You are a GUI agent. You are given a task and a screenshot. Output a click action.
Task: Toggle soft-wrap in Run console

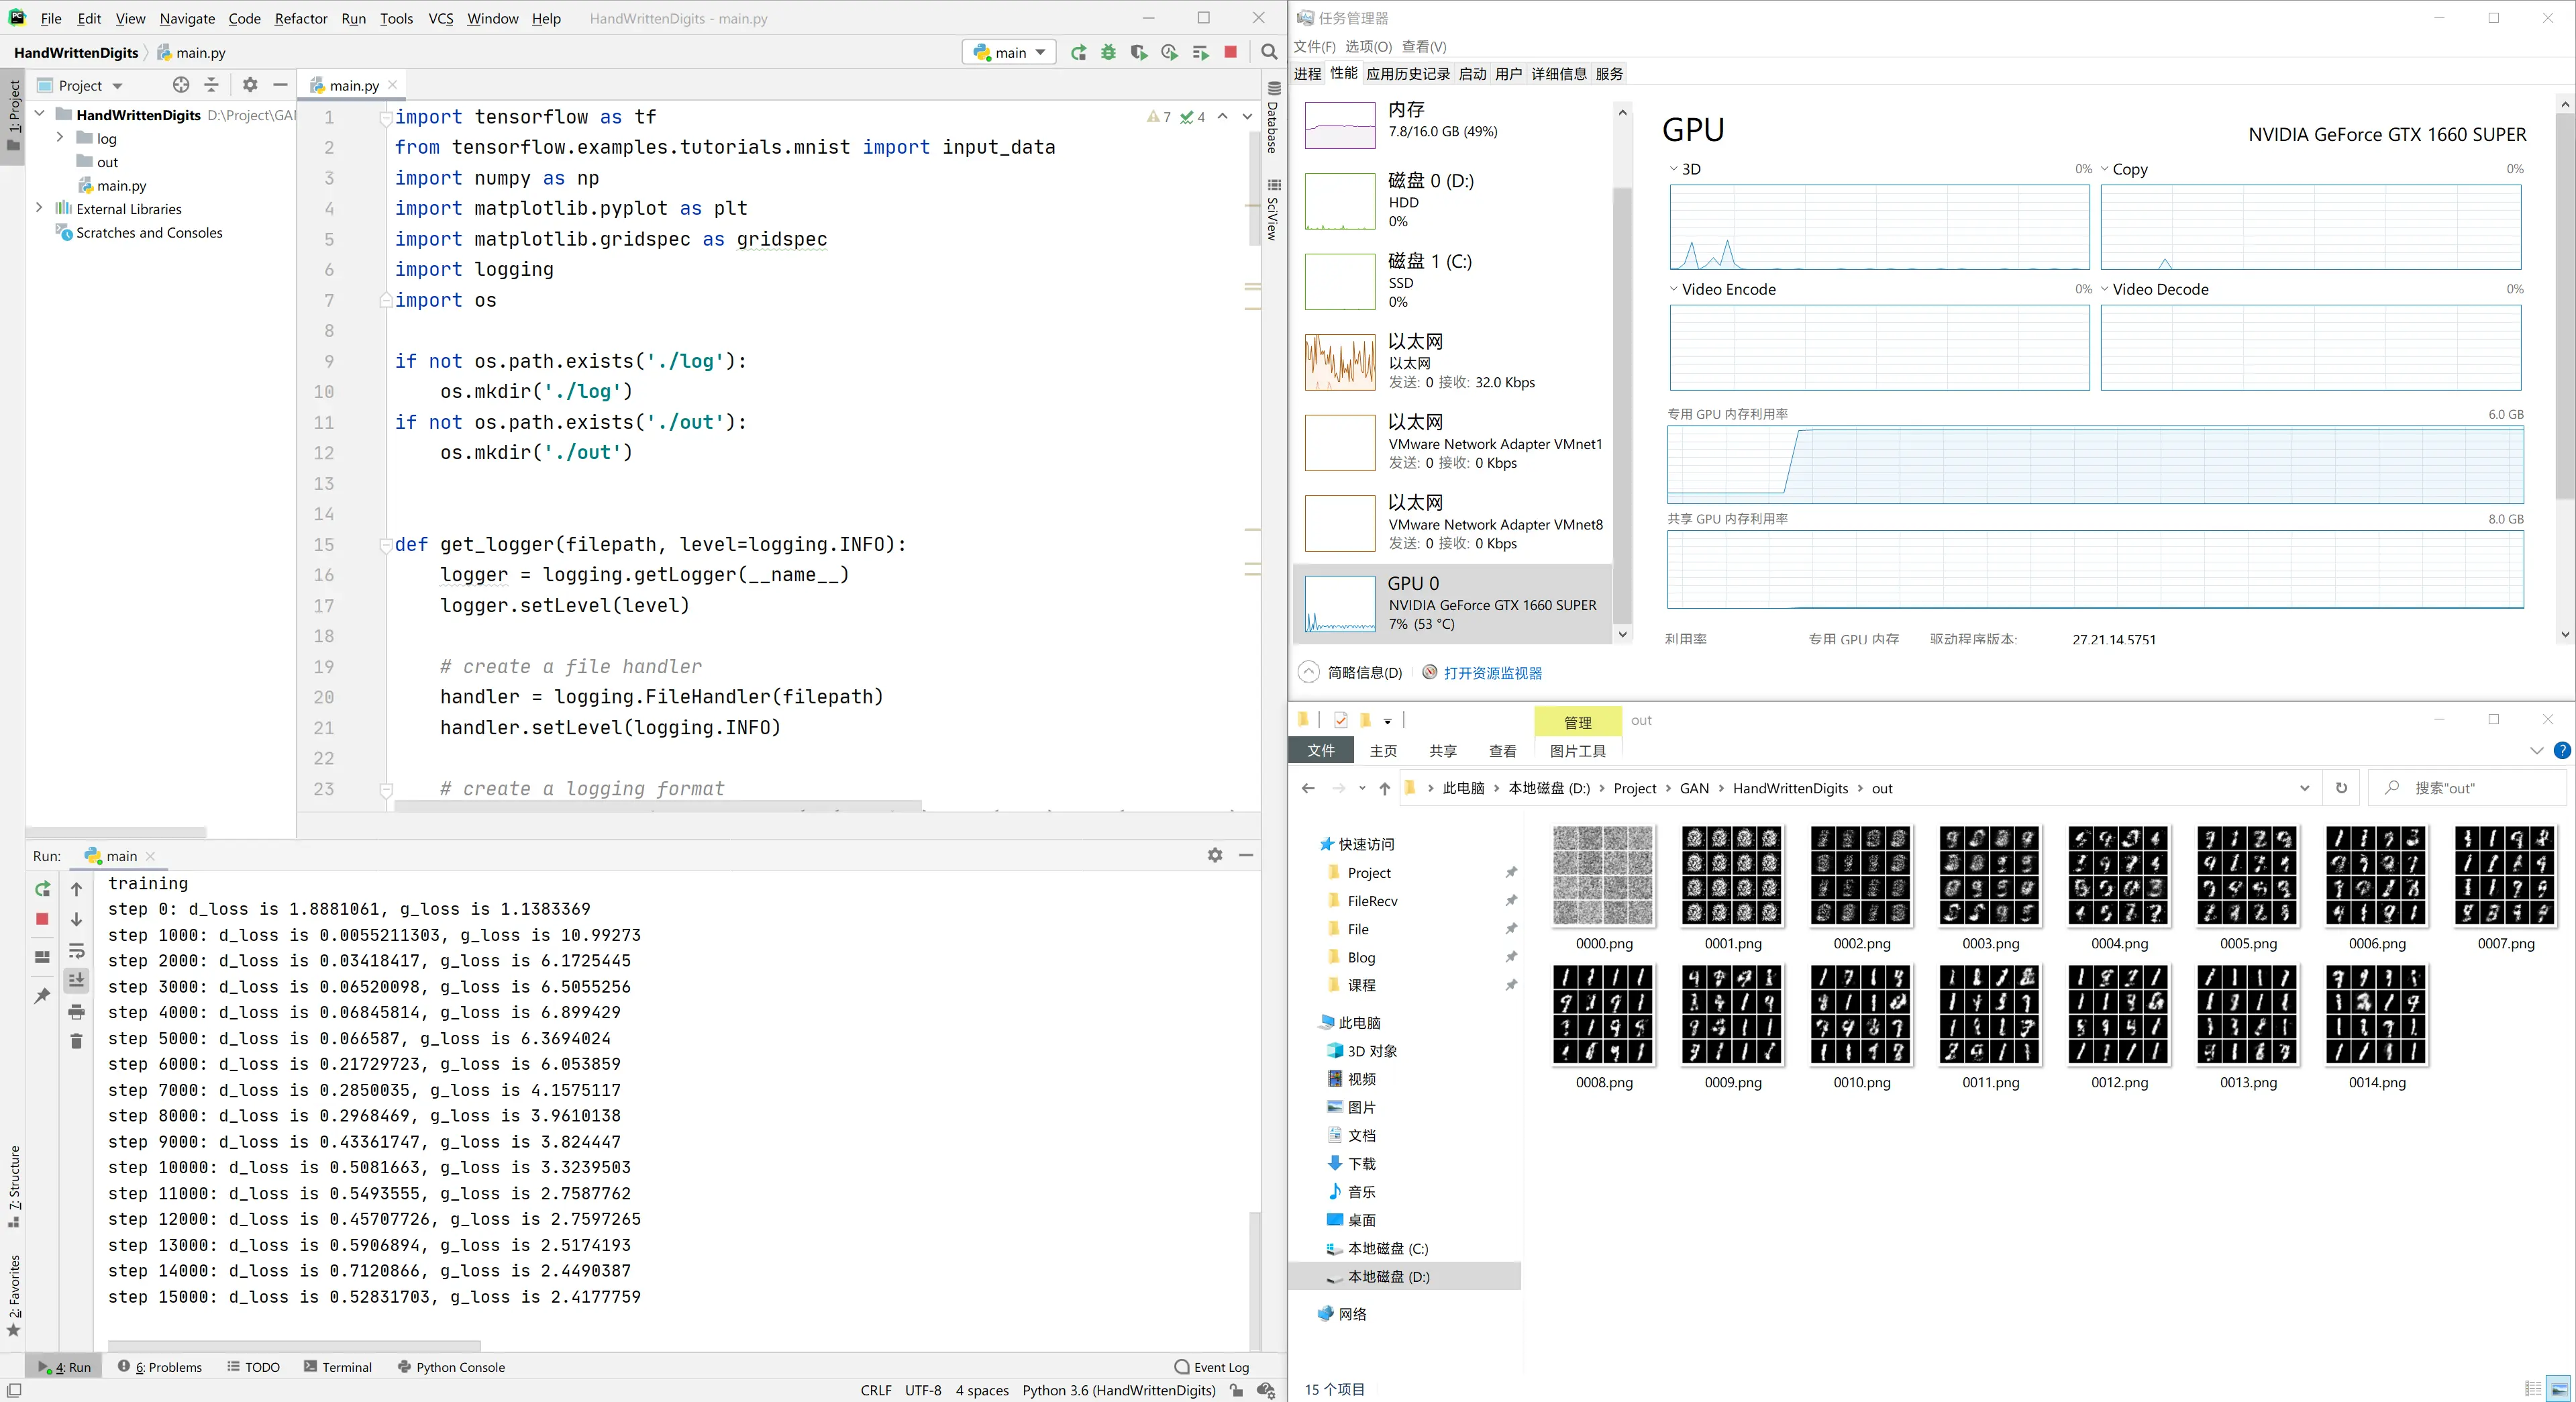tap(76, 951)
